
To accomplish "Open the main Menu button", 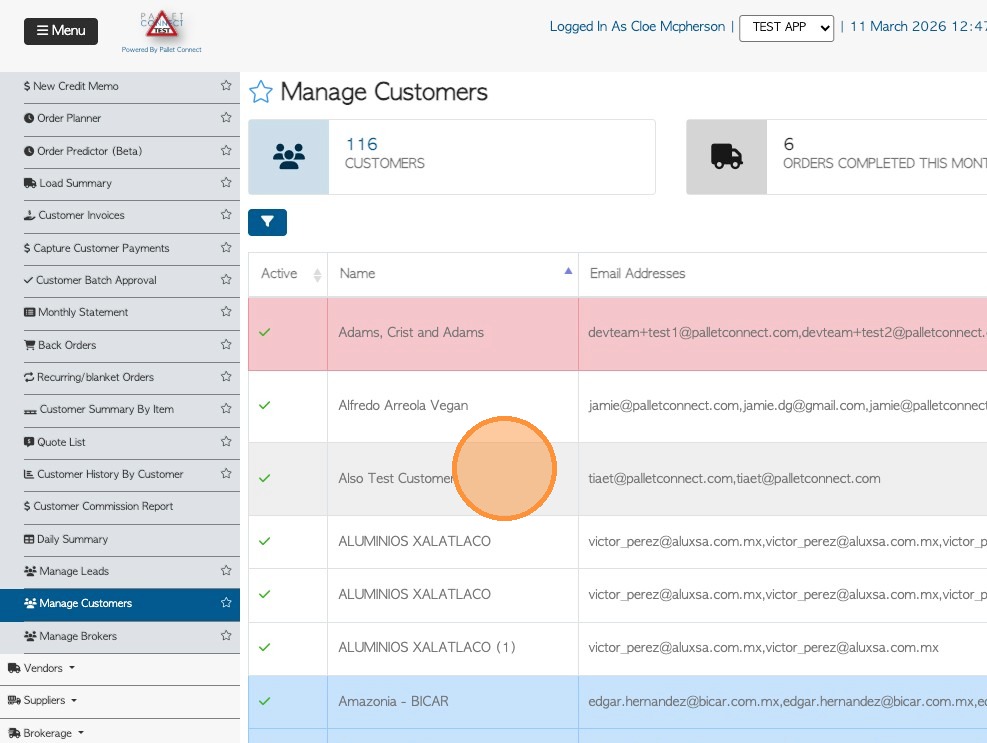I will click(x=61, y=31).
